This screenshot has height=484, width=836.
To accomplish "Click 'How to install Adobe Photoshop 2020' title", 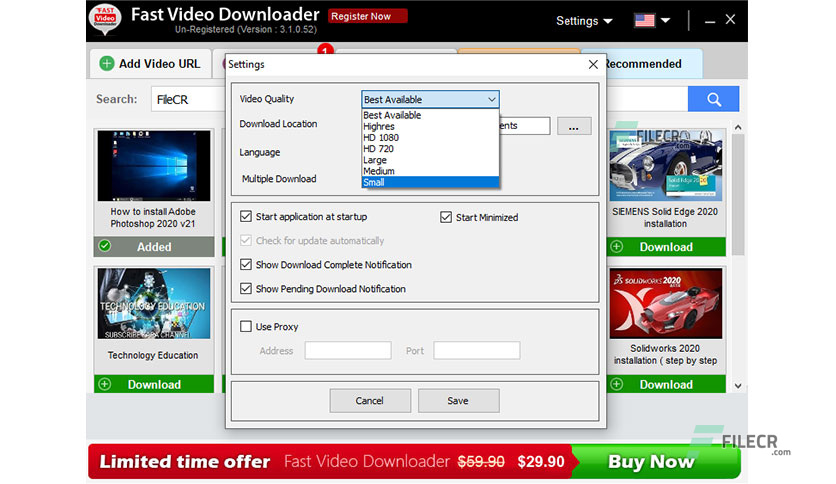I will (x=153, y=217).
